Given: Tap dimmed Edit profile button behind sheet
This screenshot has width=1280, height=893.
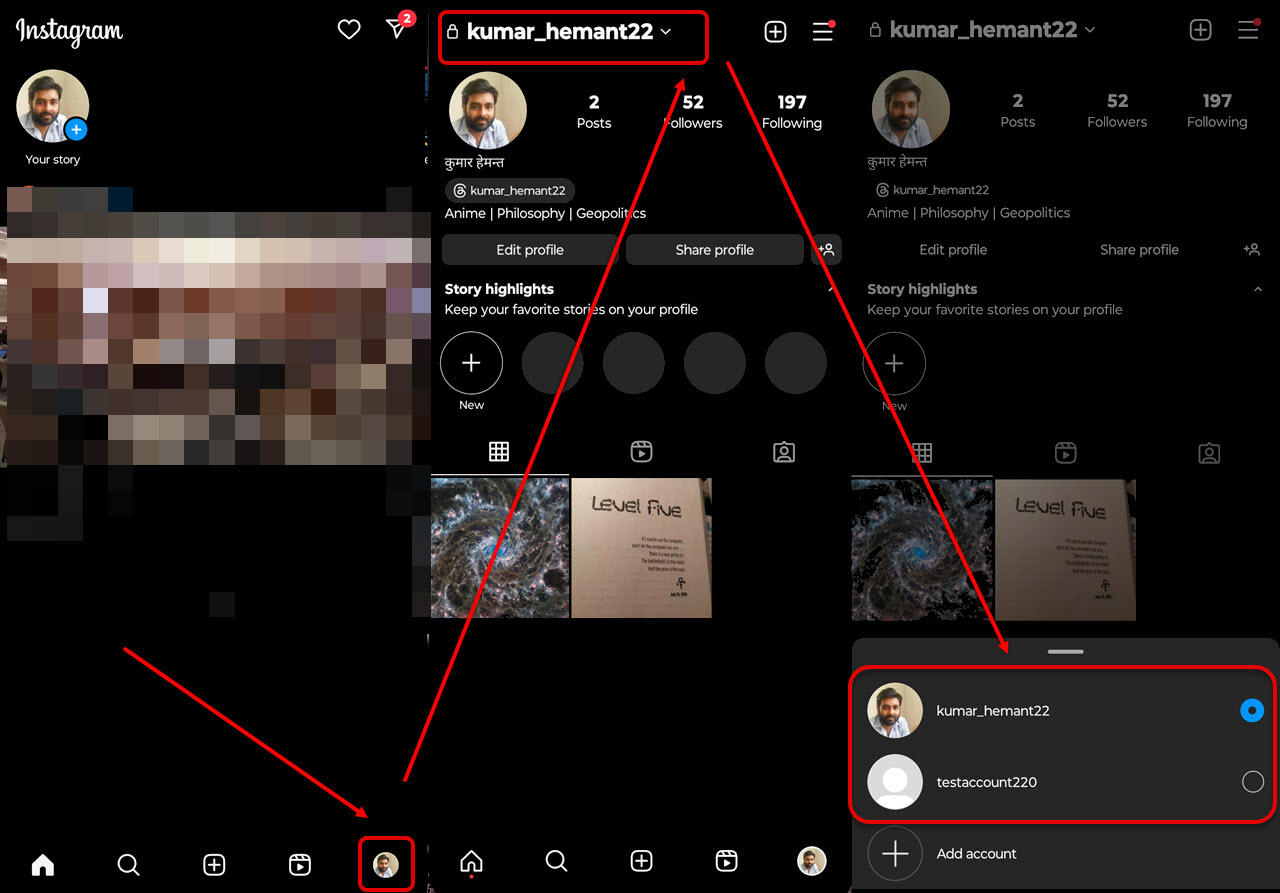Looking at the screenshot, I should [x=953, y=250].
